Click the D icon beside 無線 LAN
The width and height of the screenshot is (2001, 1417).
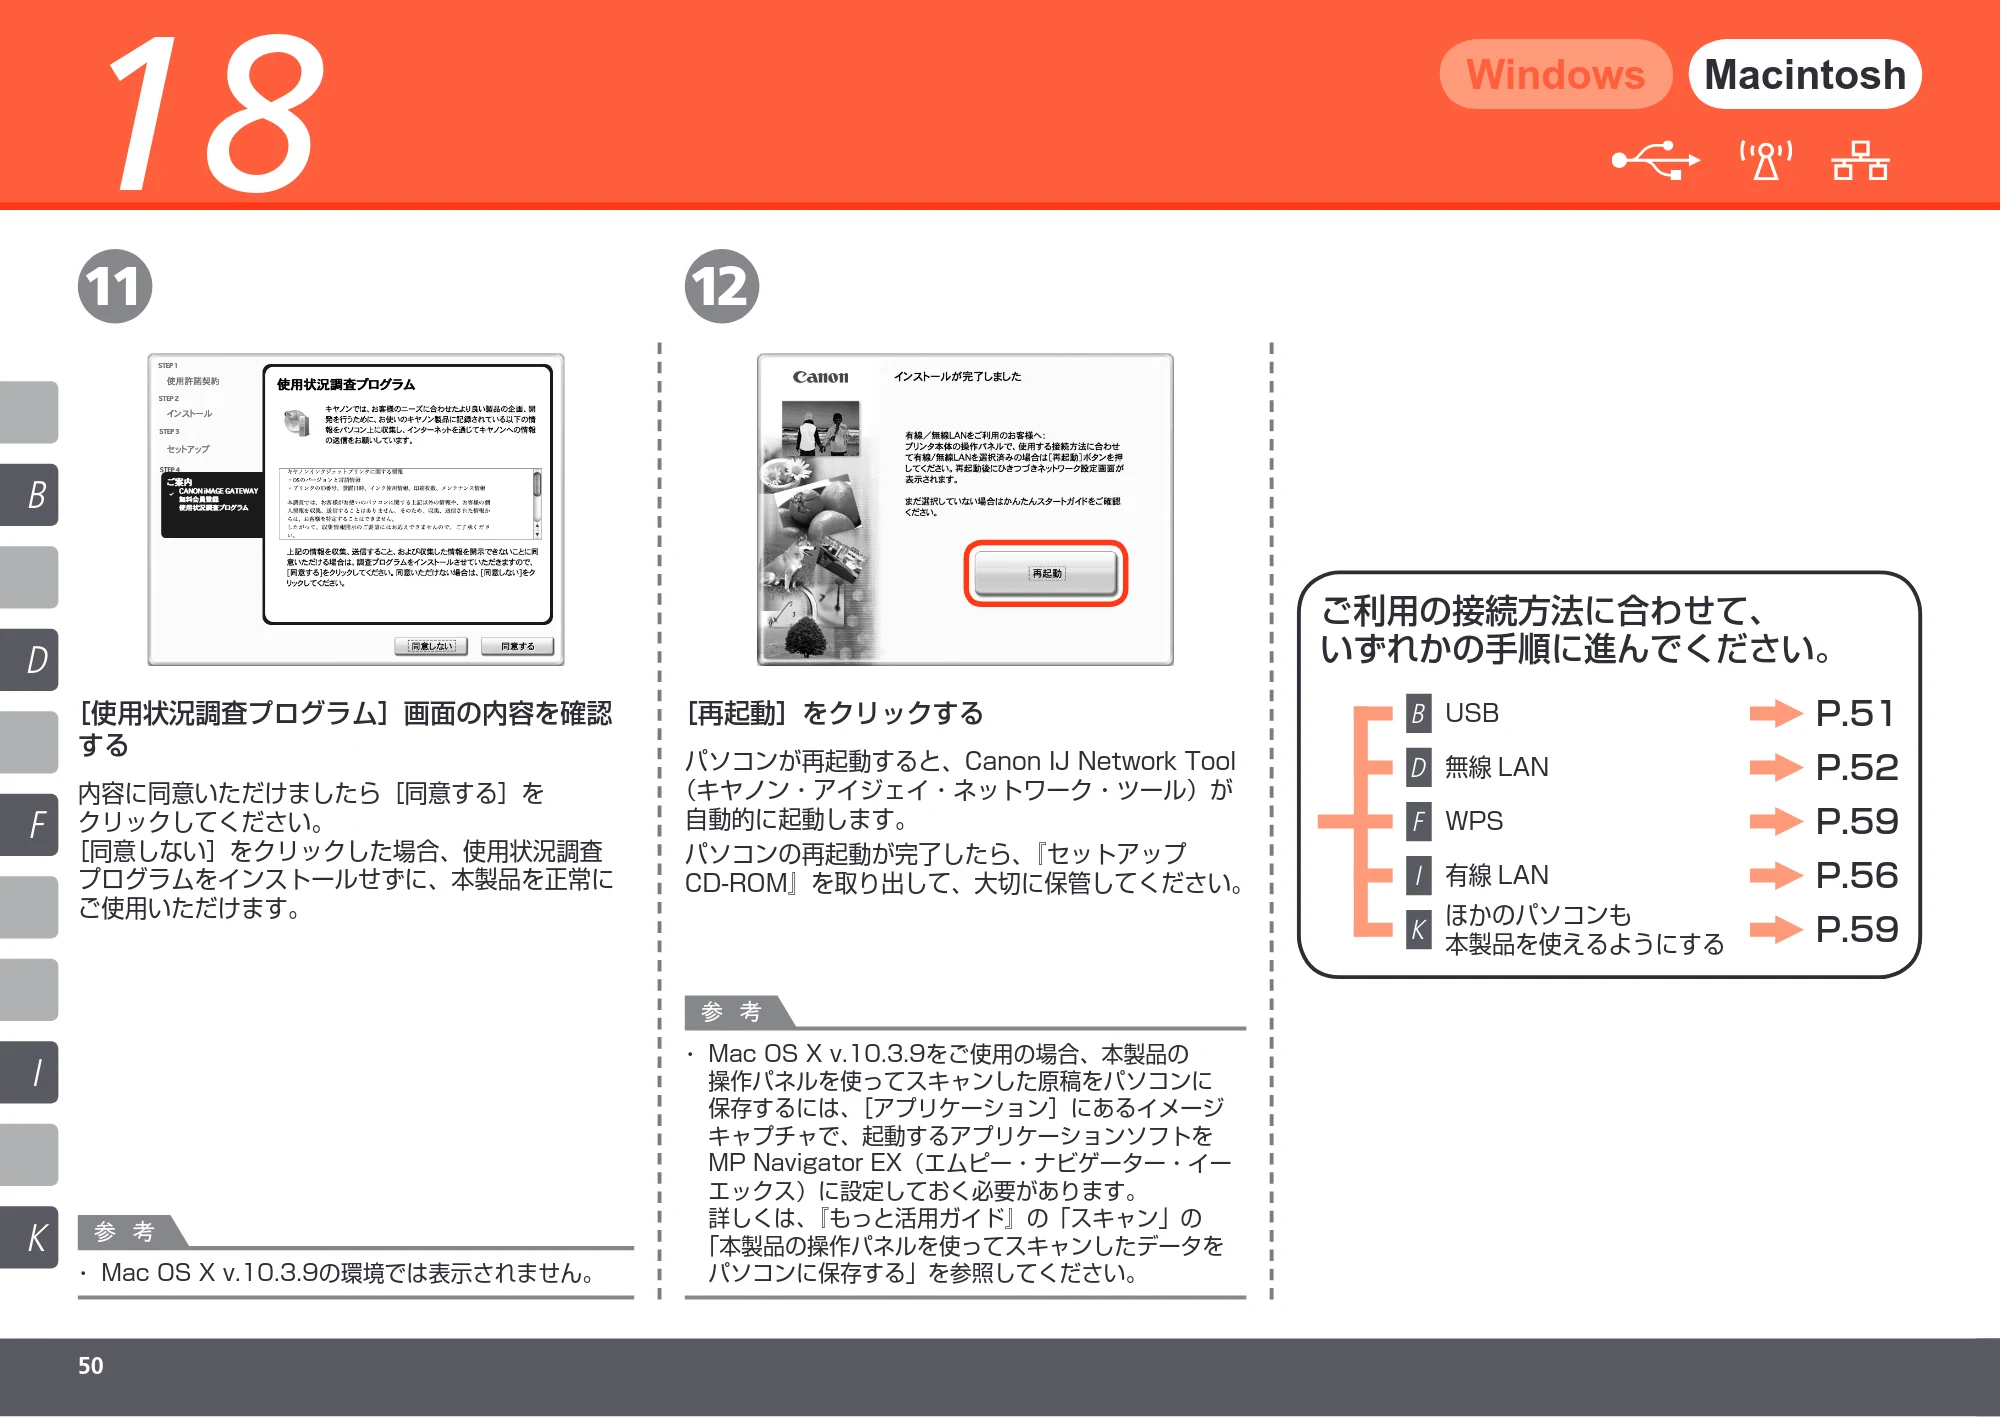click(x=1418, y=767)
